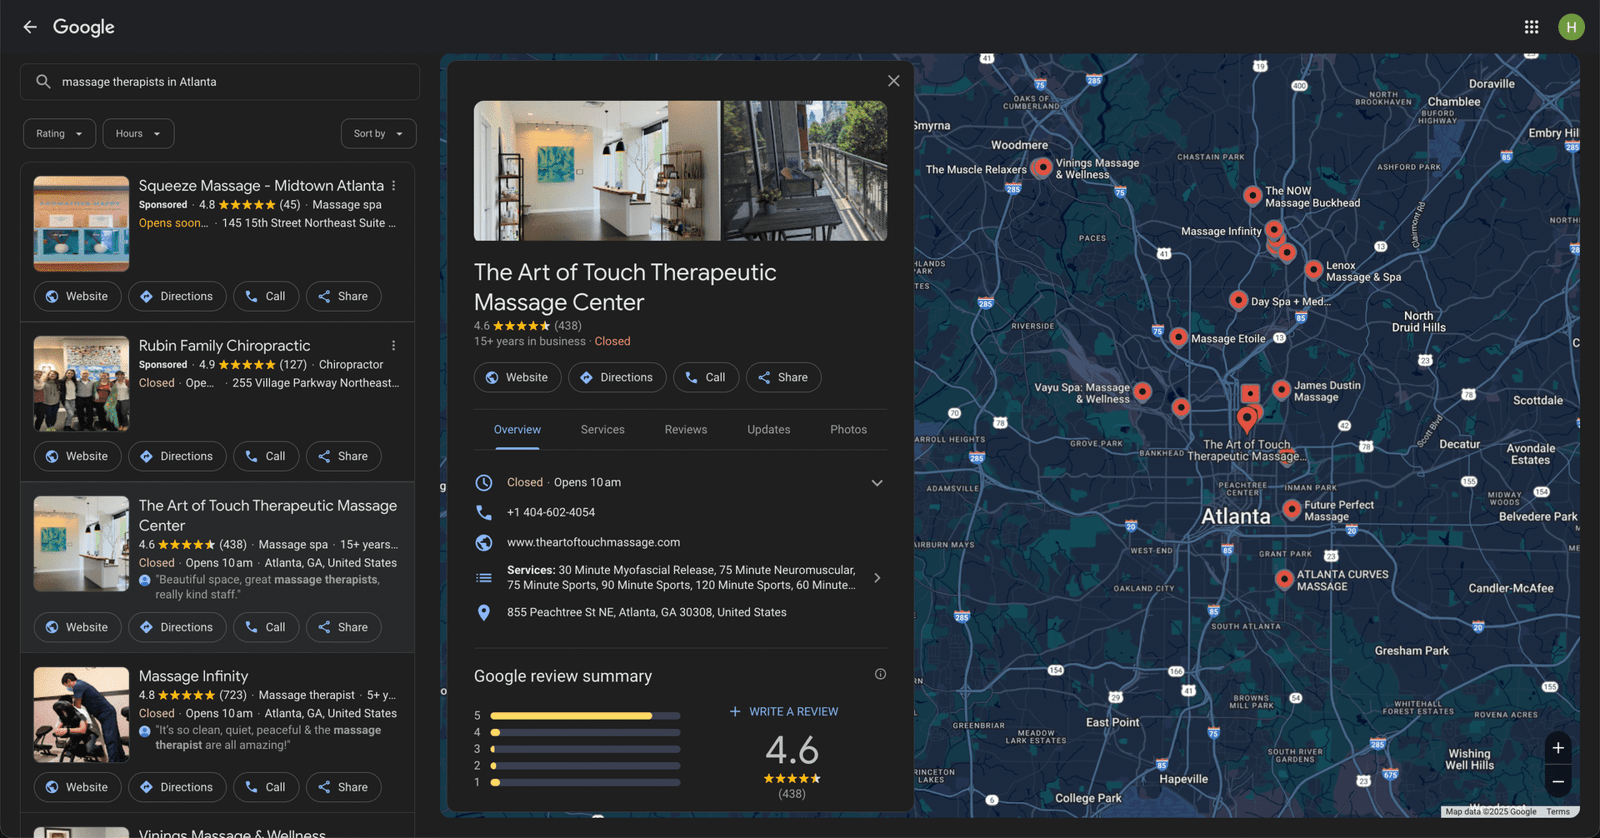Viewport: 1600px width, 838px height.
Task: Click the clock icon in hours row
Action: tap(484, 482)
